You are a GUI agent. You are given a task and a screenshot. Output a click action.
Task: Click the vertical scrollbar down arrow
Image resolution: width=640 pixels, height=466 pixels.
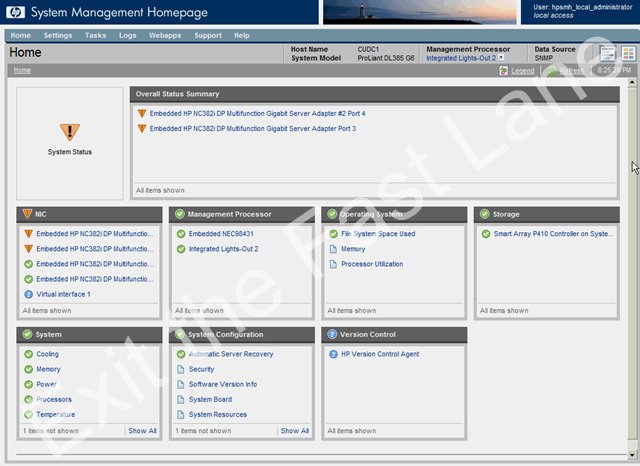pyautogui.click(x=632, y=454)
